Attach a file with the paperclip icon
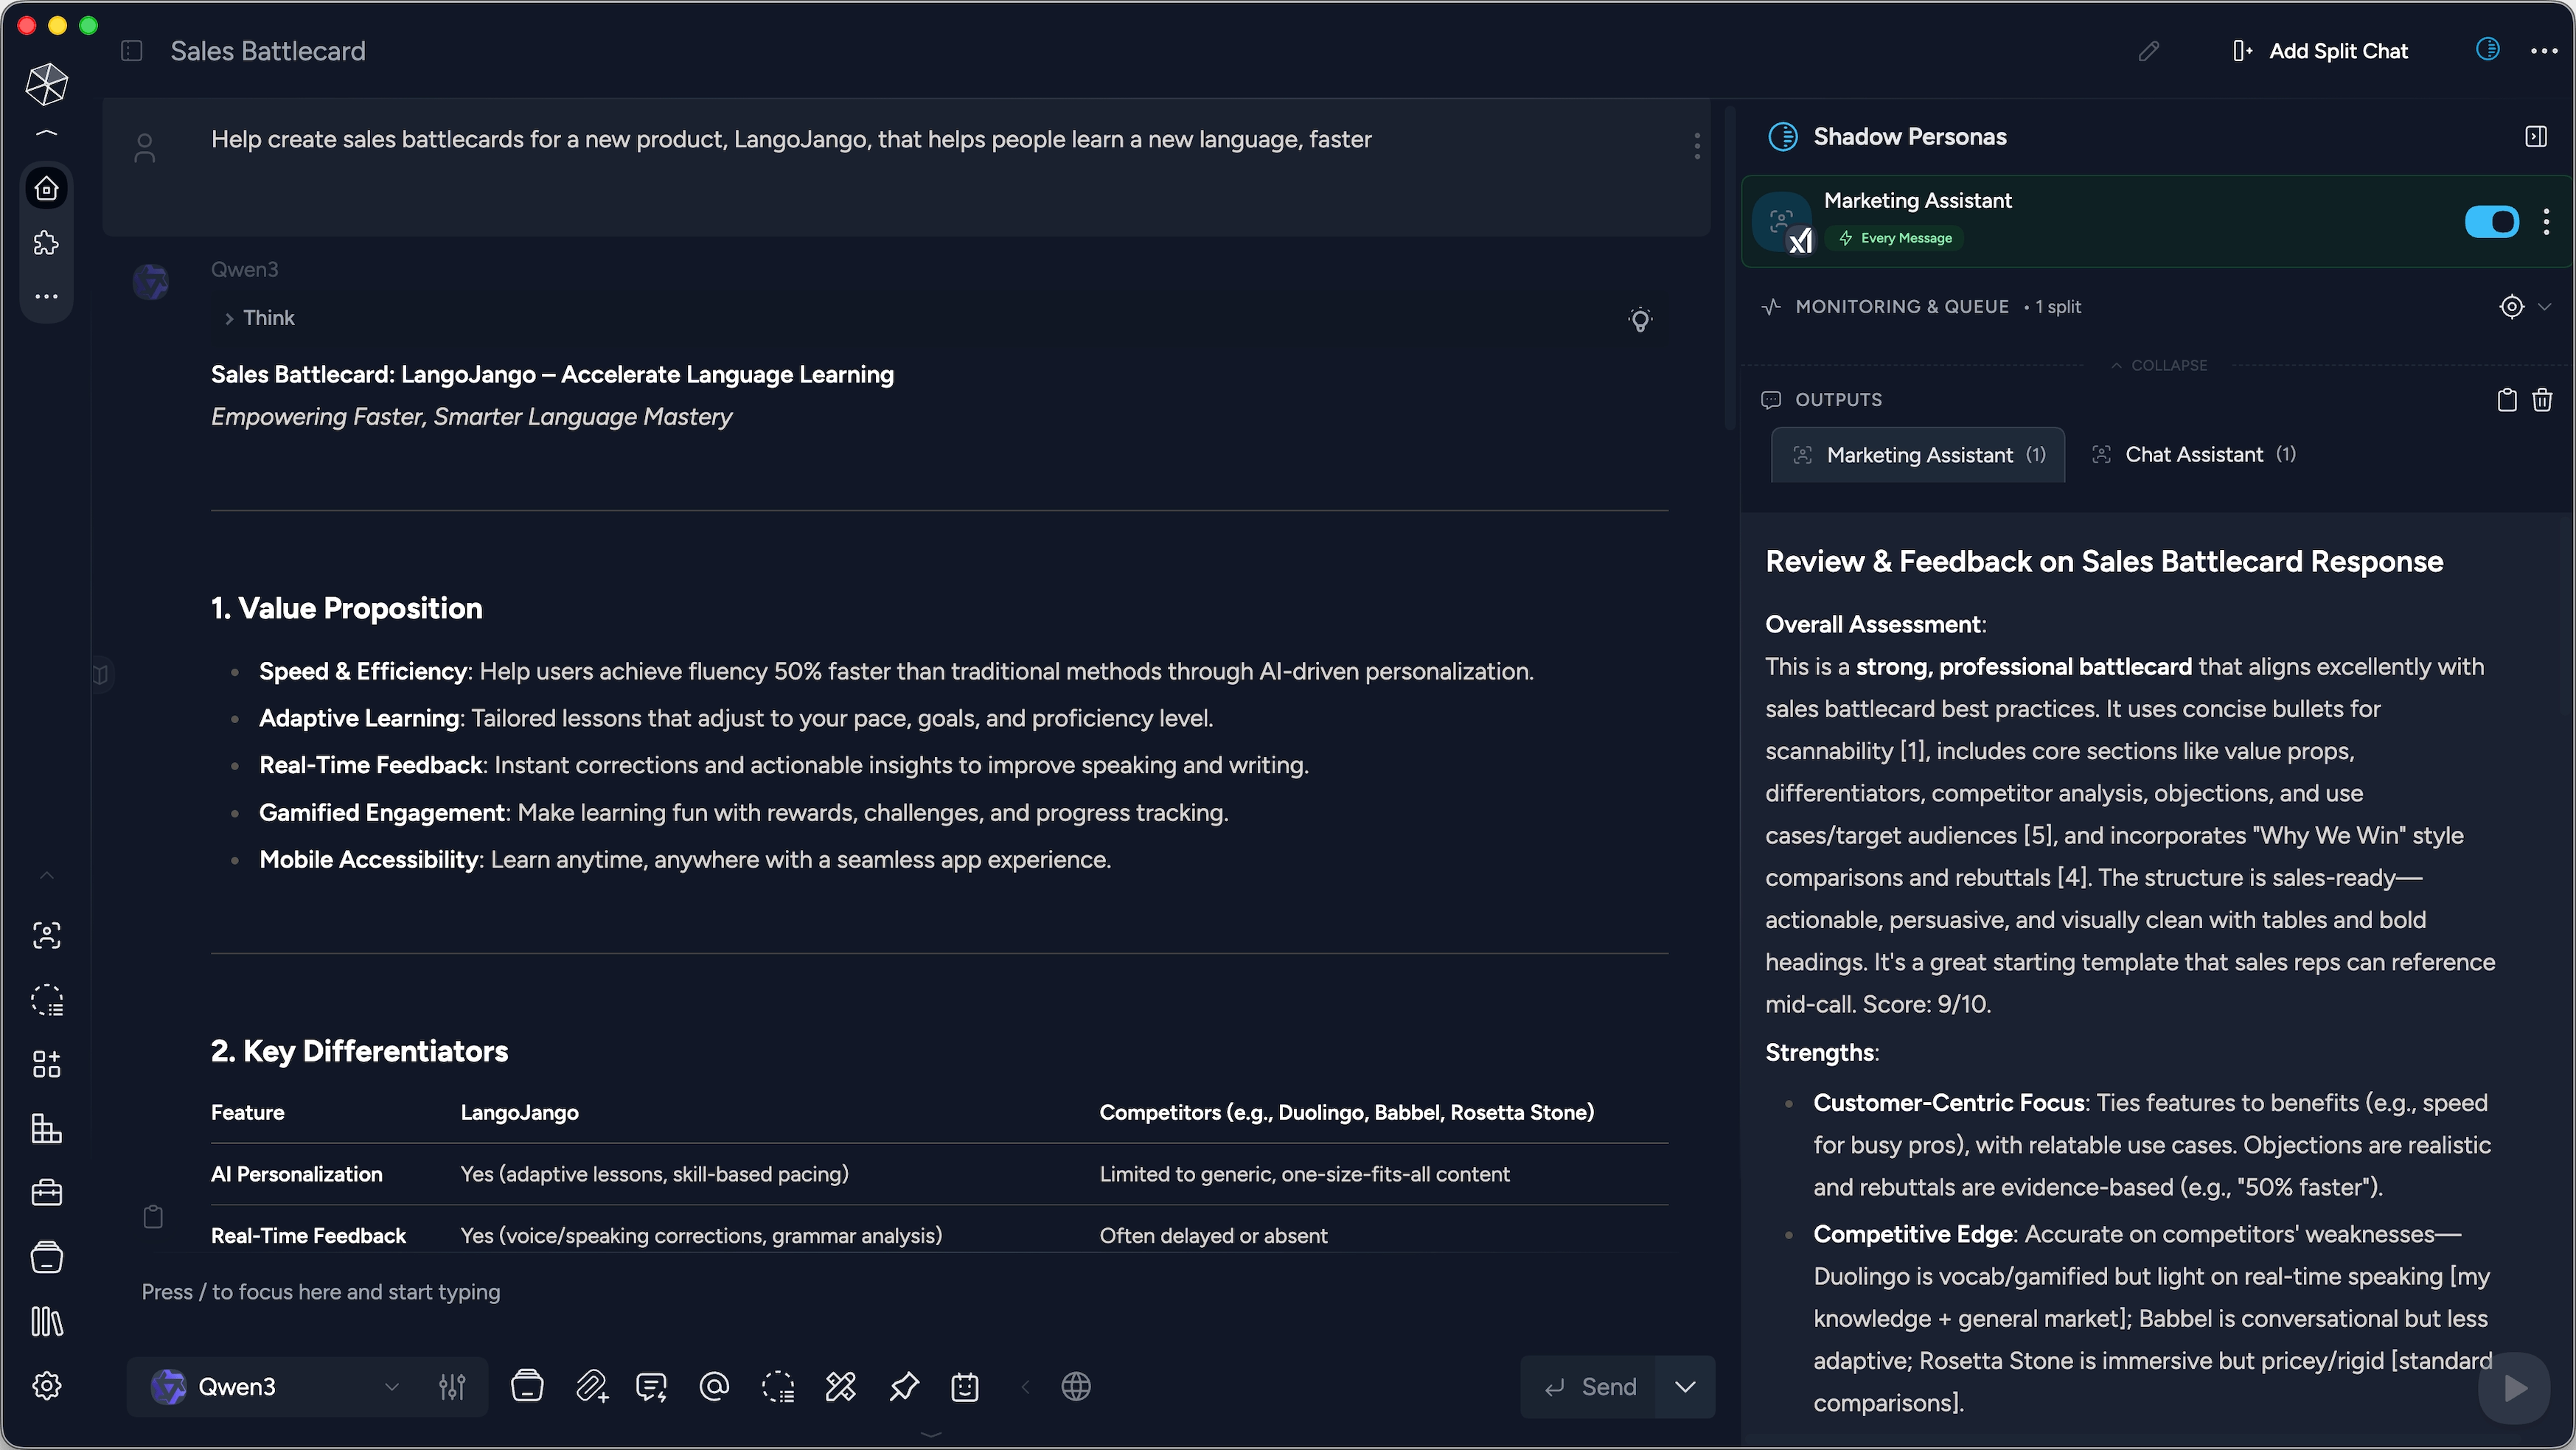 (x=592, y=1387)
